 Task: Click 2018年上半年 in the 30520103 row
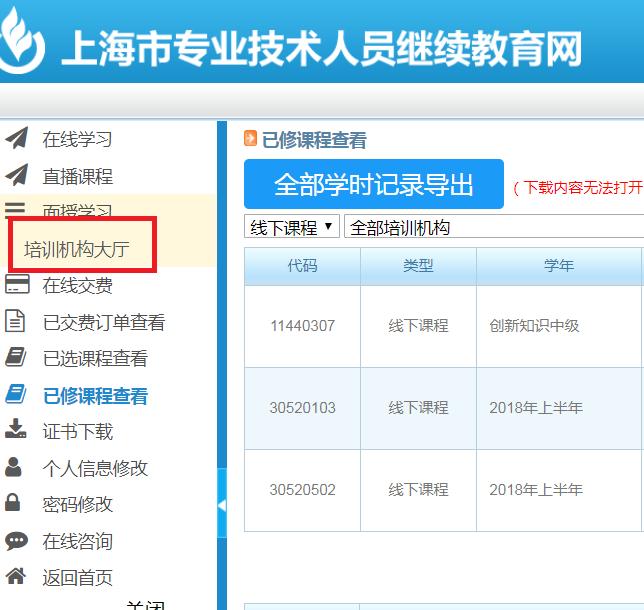pos(536,407)
